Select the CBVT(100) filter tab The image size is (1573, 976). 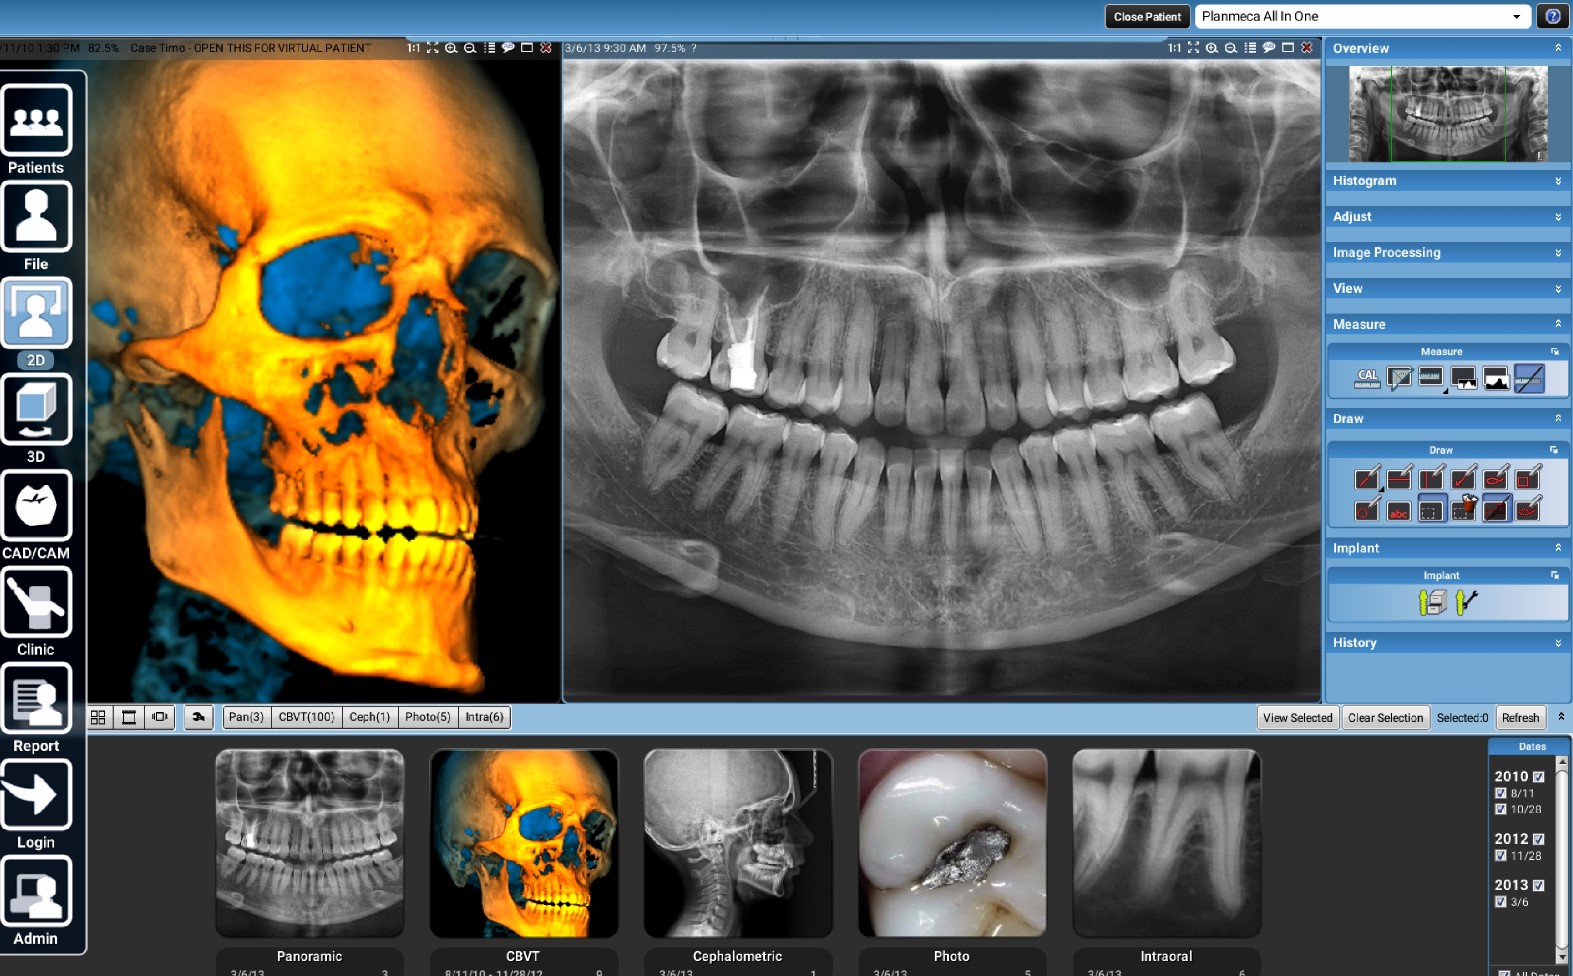click(x=306, y=717)
